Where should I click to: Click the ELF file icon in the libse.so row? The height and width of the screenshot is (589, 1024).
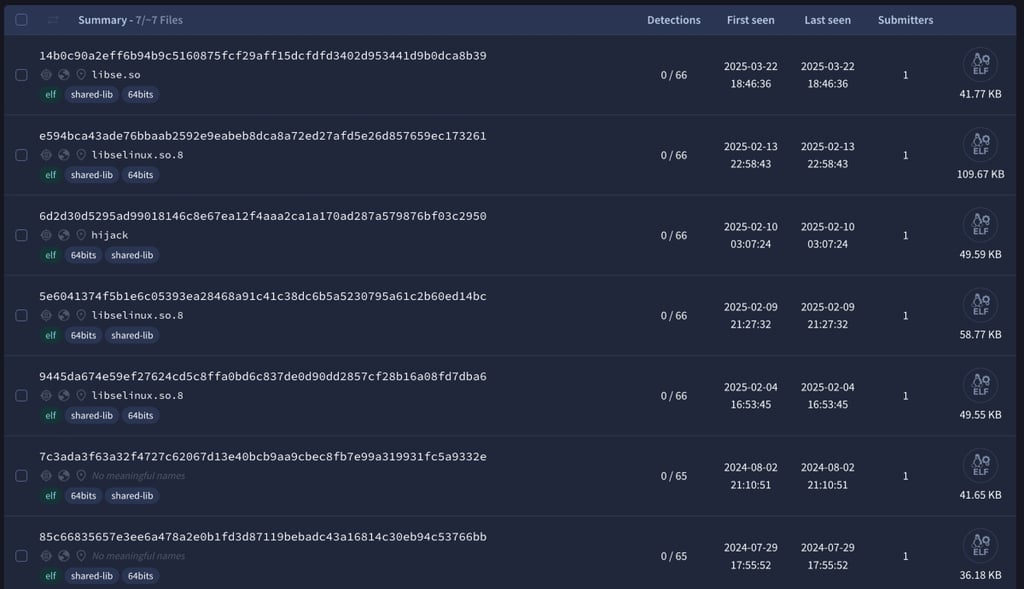tap(980, 65)
